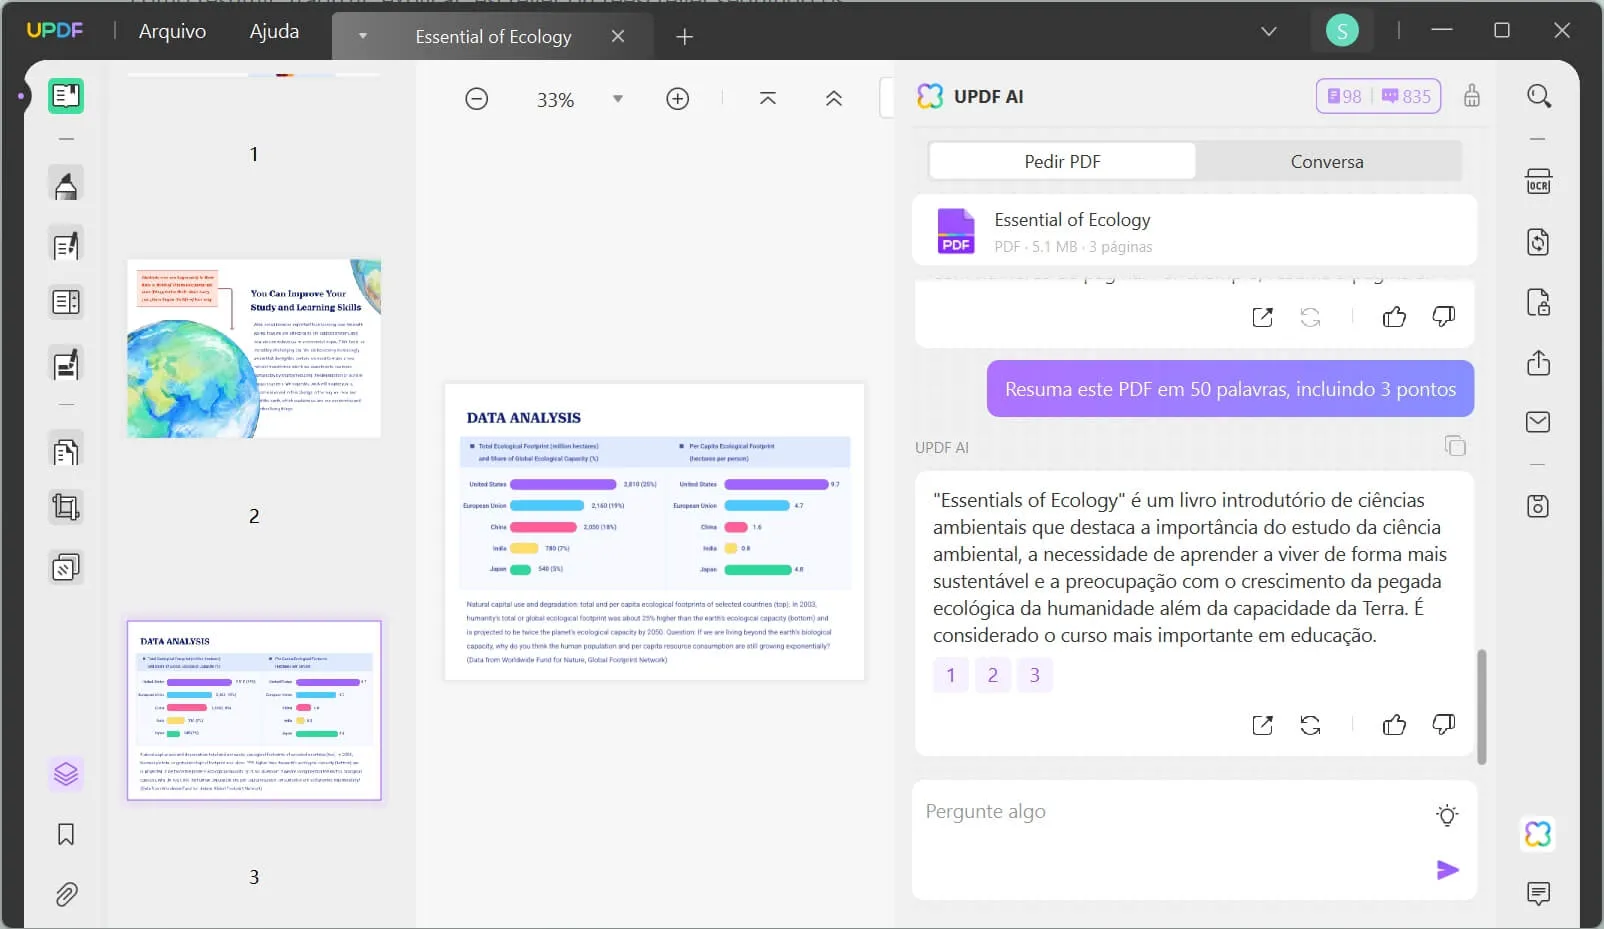Close the Essential of Ecology tab
1604x929 pixels.
pyautogui.click(x=618, y=36)
